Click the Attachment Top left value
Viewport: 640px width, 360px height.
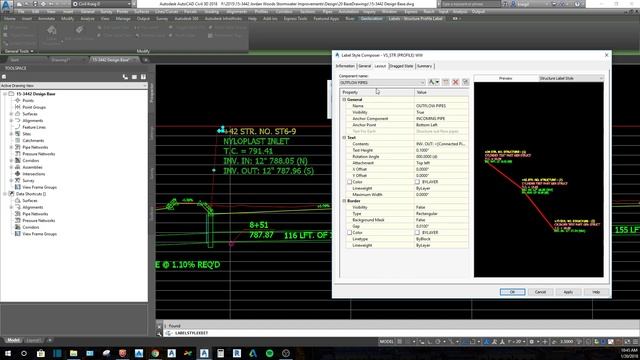point(441,163)
